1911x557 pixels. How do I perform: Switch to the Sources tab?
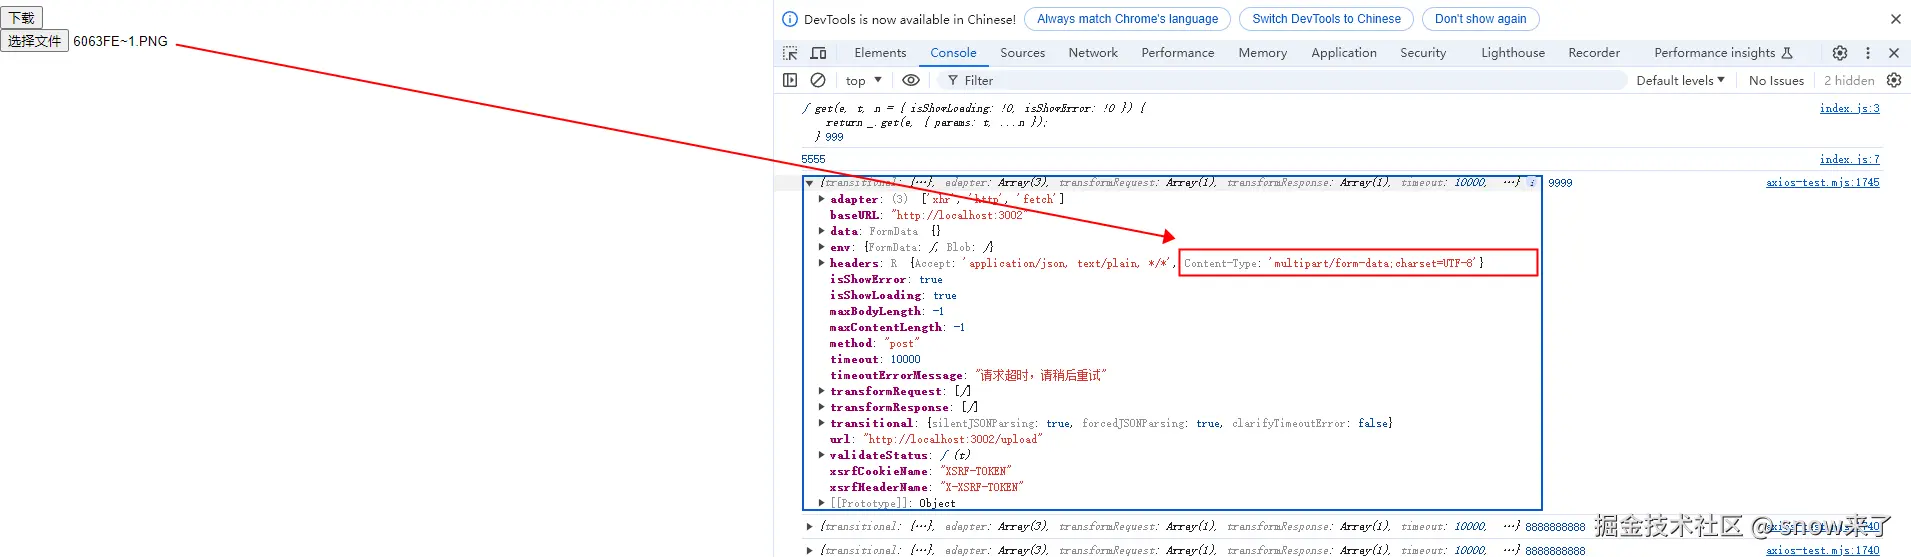coord(1022,53)
